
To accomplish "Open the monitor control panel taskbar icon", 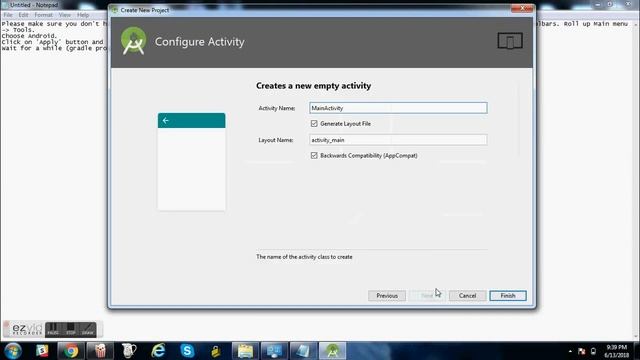I will coord(274,351).
